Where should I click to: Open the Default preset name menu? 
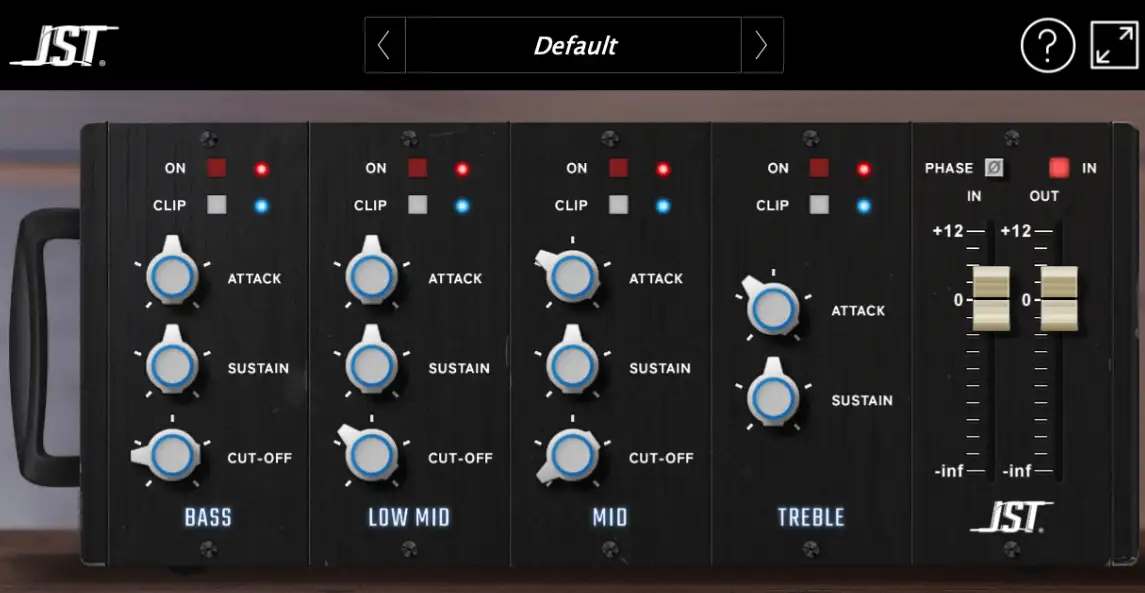(574, 45)
